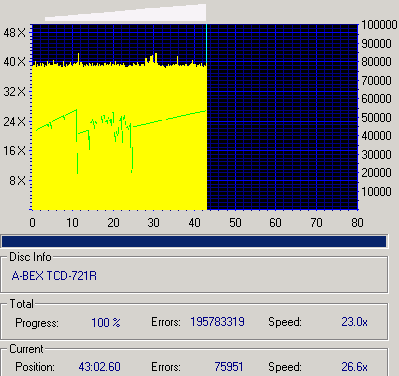Click the 50000 label on error axis
The height and width of the screenshot is (376, 399).
point(376,117)
